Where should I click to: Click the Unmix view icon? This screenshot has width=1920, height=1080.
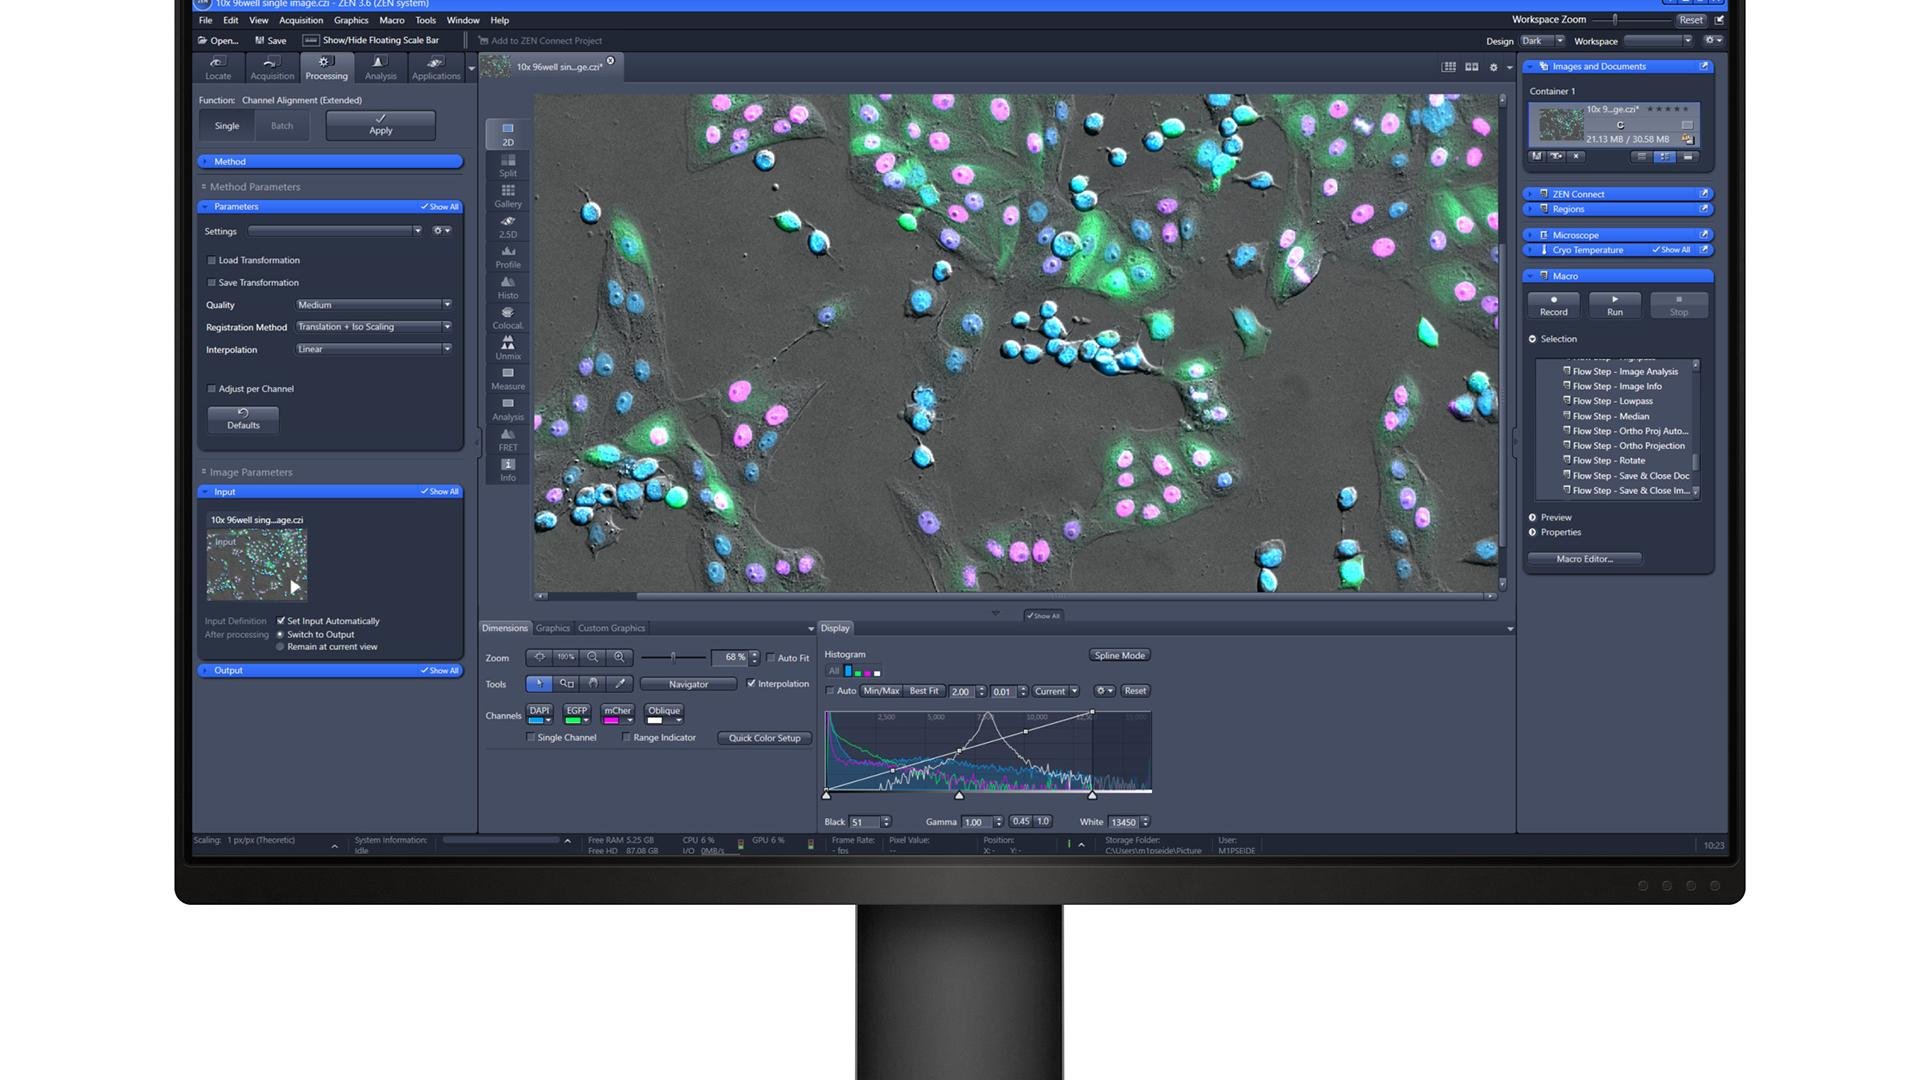coord(508,348)
